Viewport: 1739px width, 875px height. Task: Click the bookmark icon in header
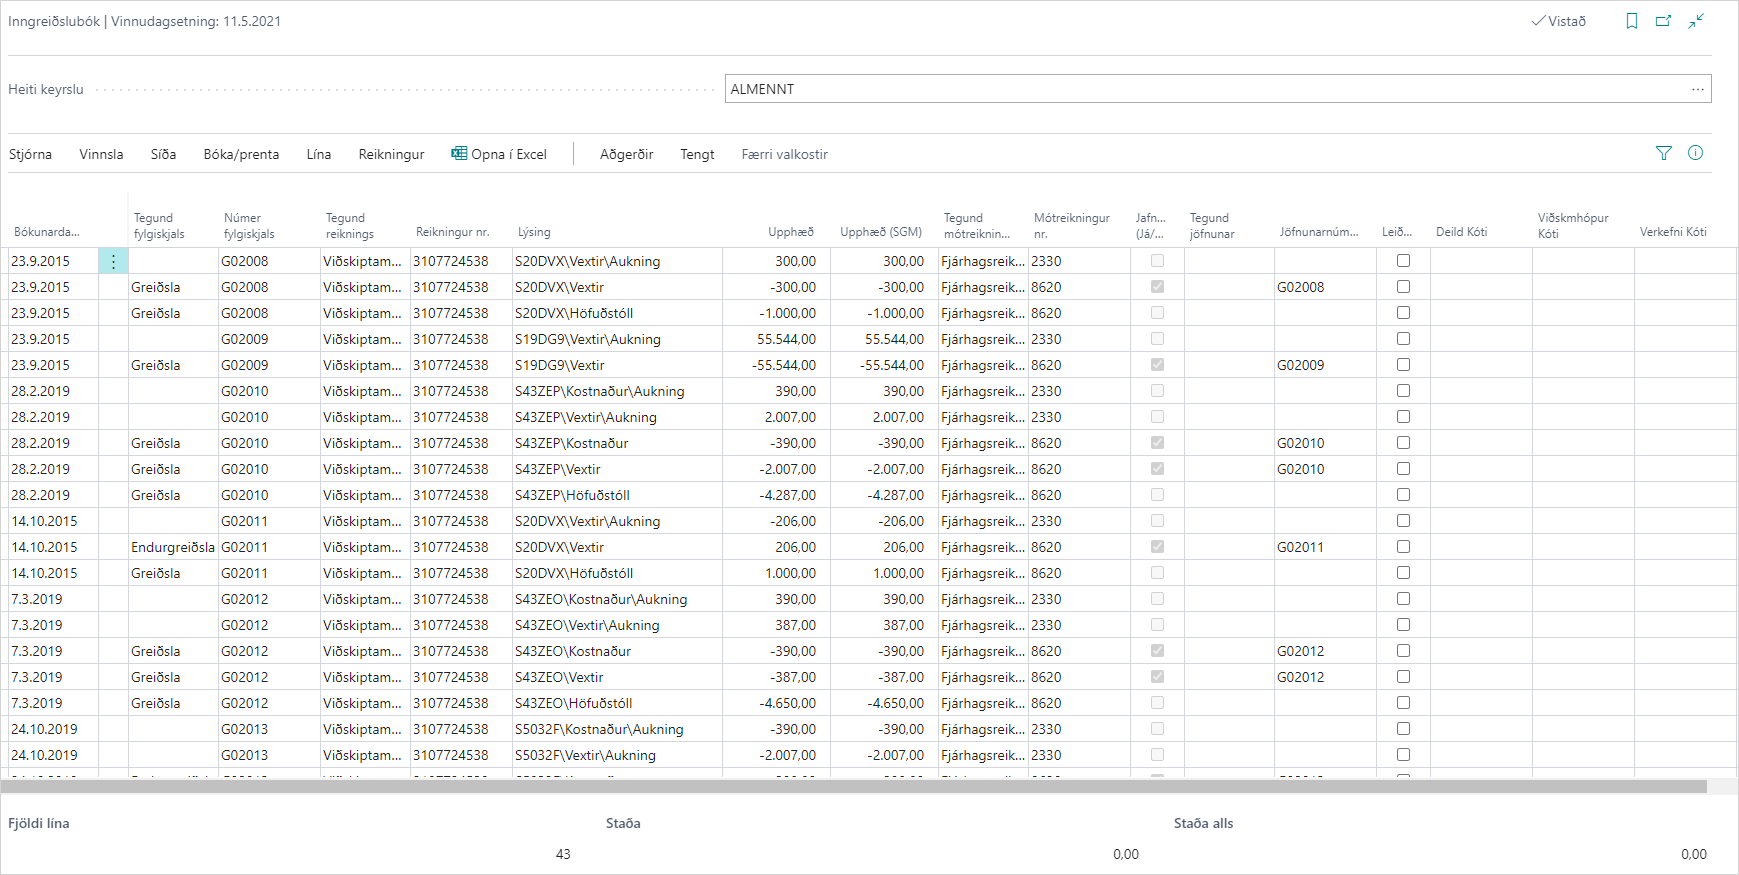pos(1632,21)
